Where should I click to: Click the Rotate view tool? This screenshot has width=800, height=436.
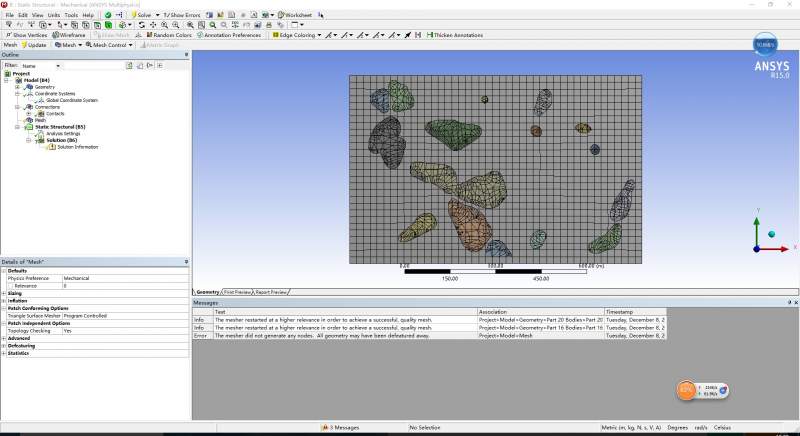(x=141, y=24)
